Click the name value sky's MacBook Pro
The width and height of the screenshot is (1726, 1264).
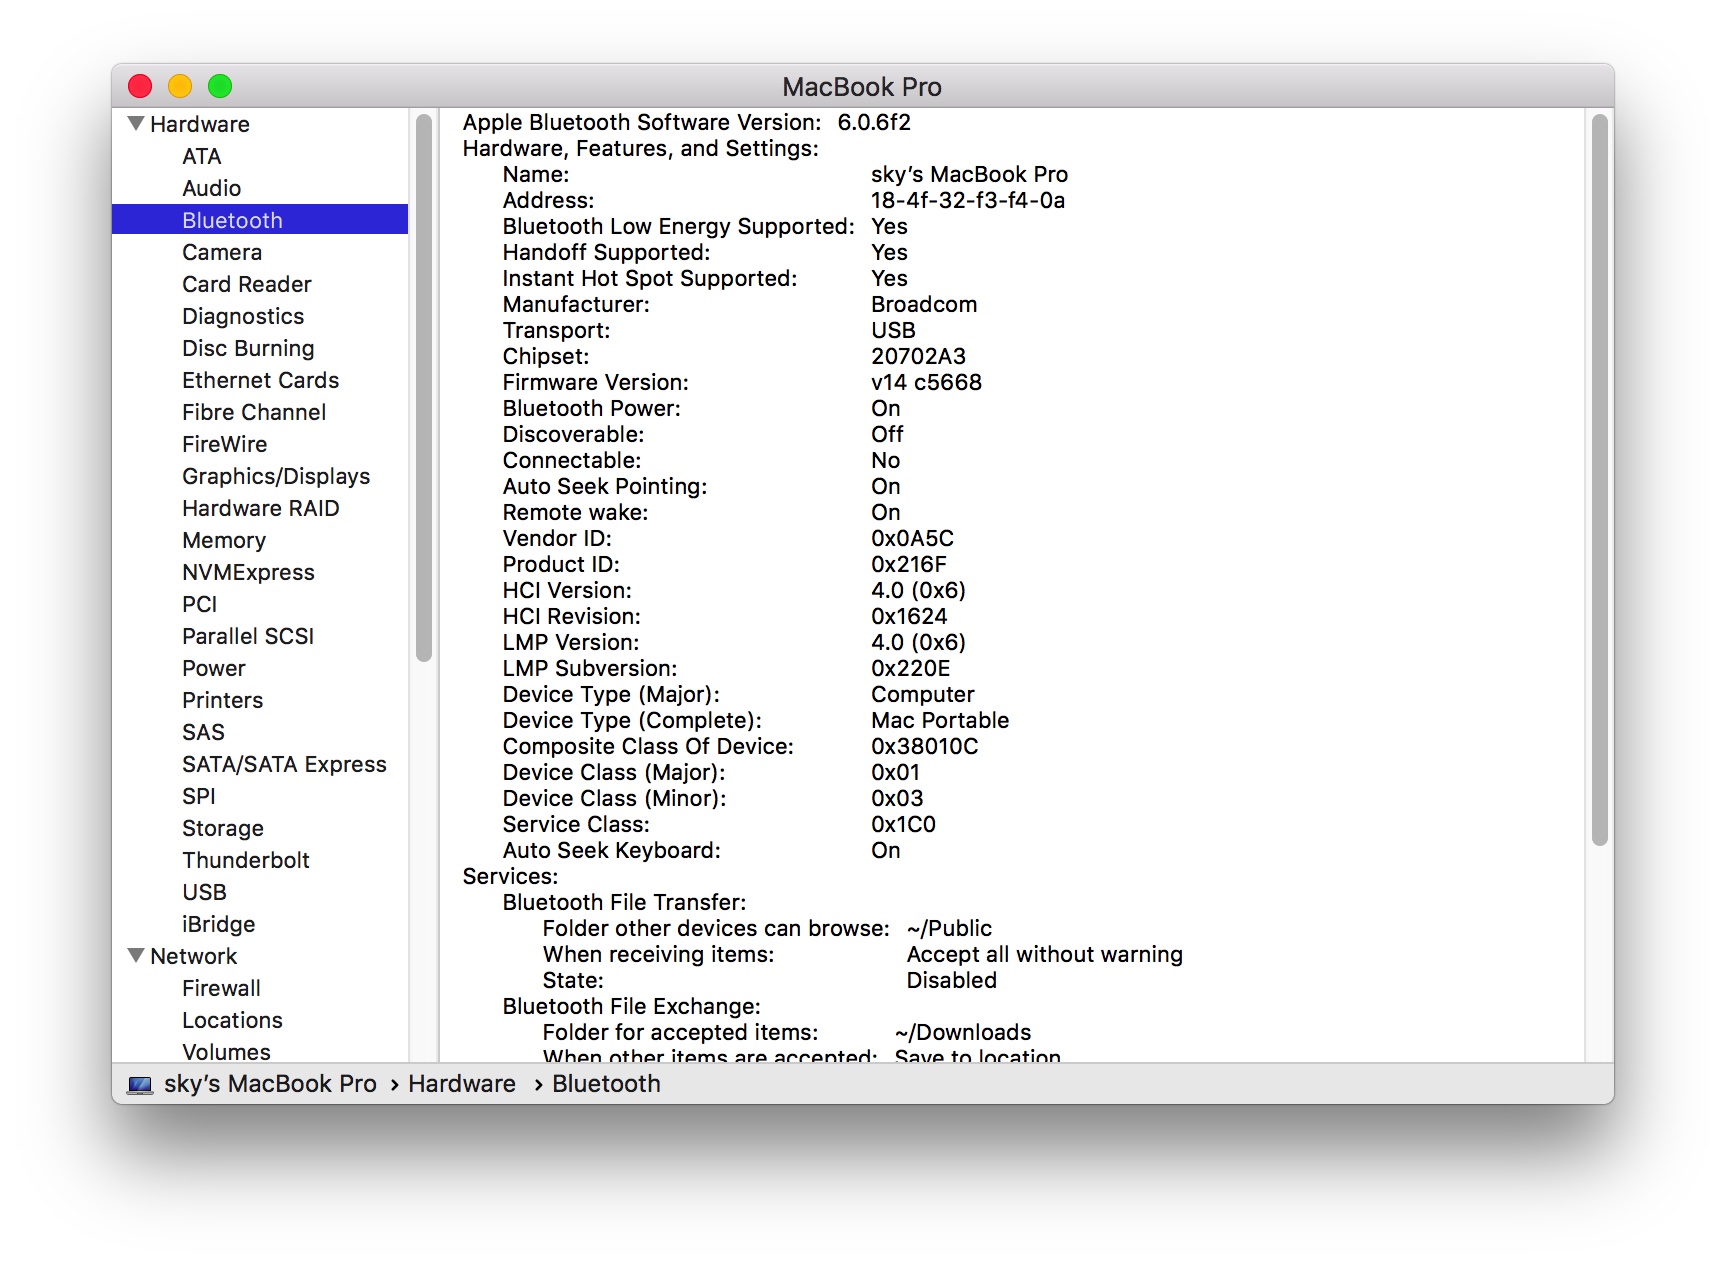[970, 174]
